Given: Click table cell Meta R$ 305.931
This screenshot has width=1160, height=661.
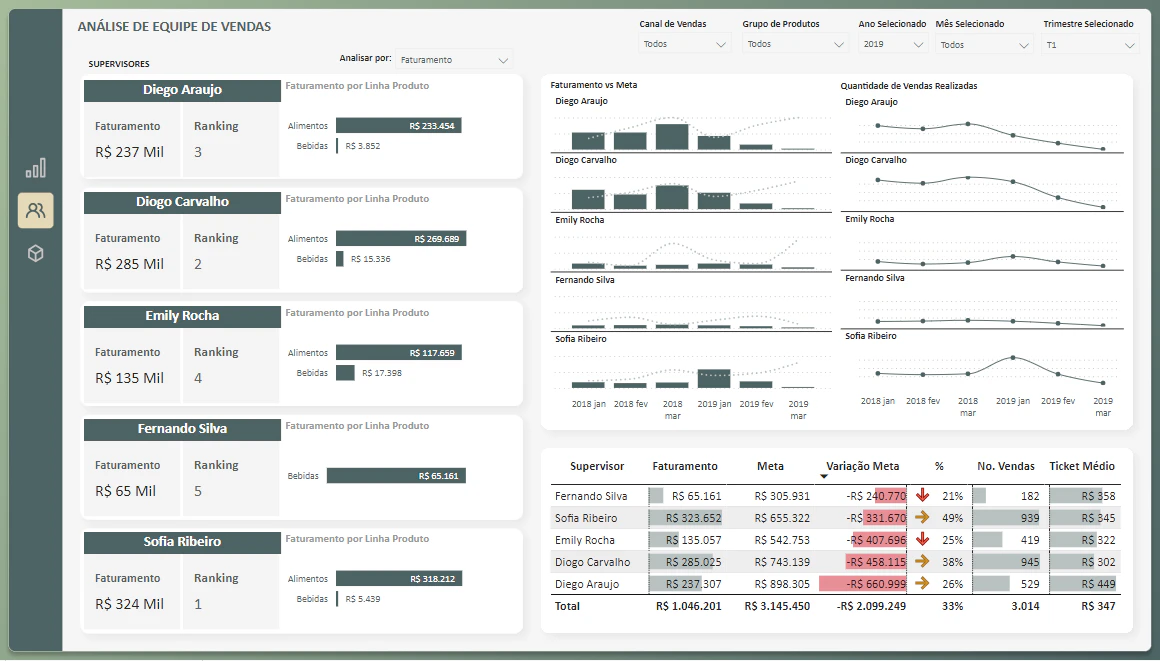Looking at the screenshot, I should [782, 496].
